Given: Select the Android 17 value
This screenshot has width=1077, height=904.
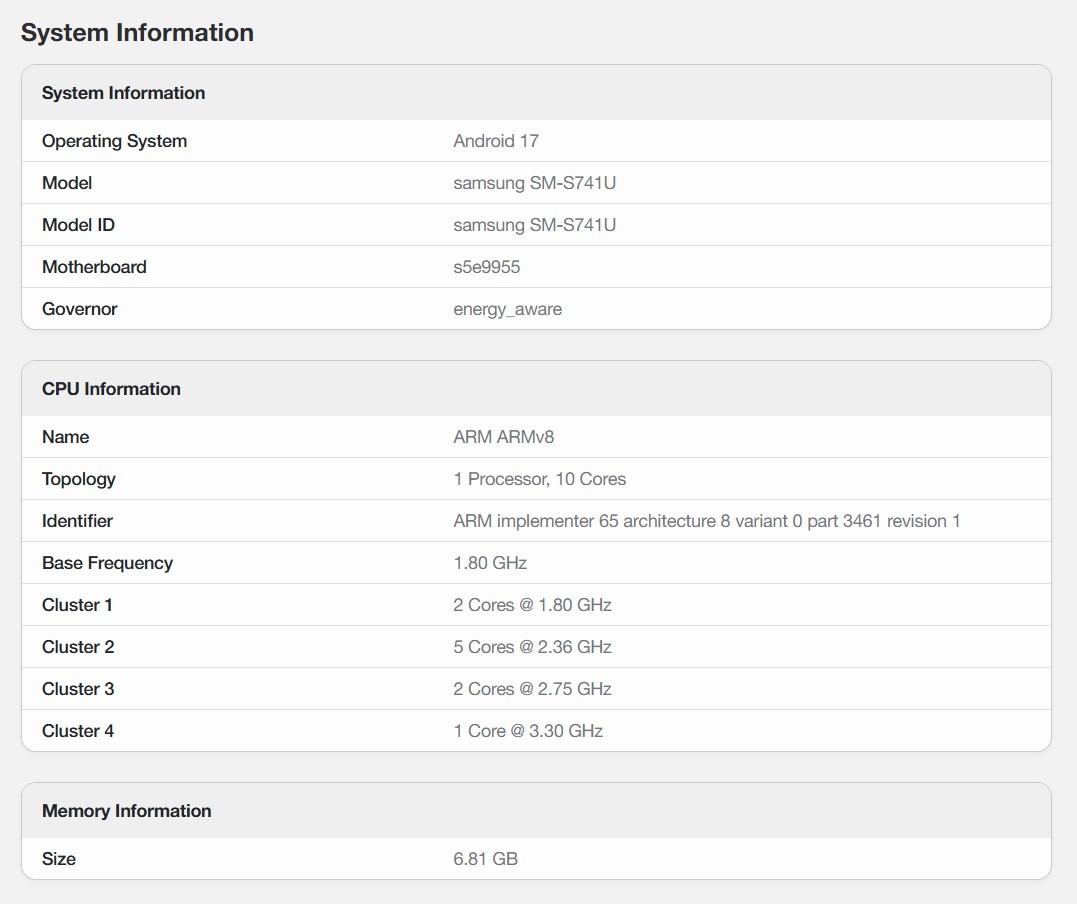Looking at the screenshot, I should coord(496,141).
